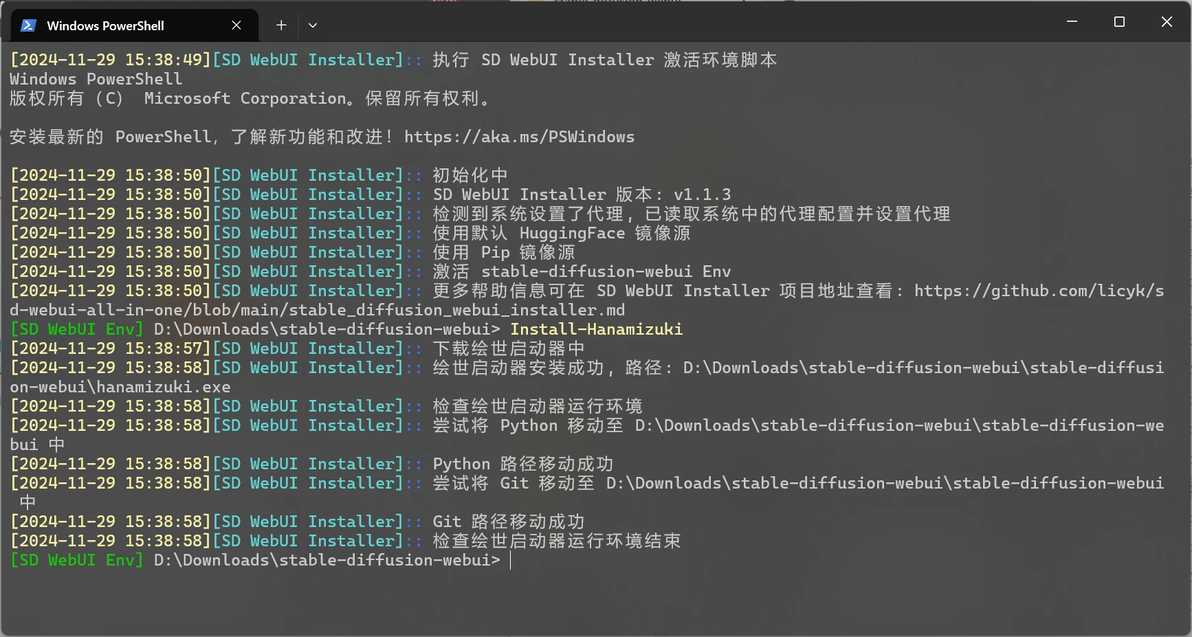Click the PowerShell icon in the tab

click(x=28, y=25)
